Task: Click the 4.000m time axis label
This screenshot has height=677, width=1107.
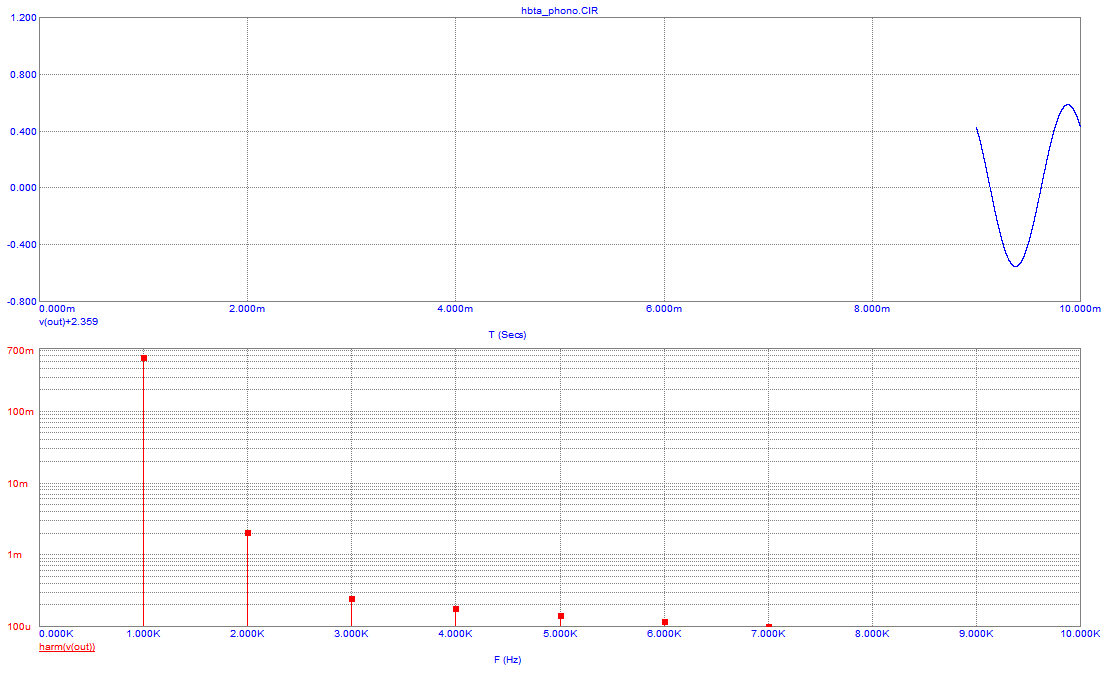Action: (x=455, y=308)
